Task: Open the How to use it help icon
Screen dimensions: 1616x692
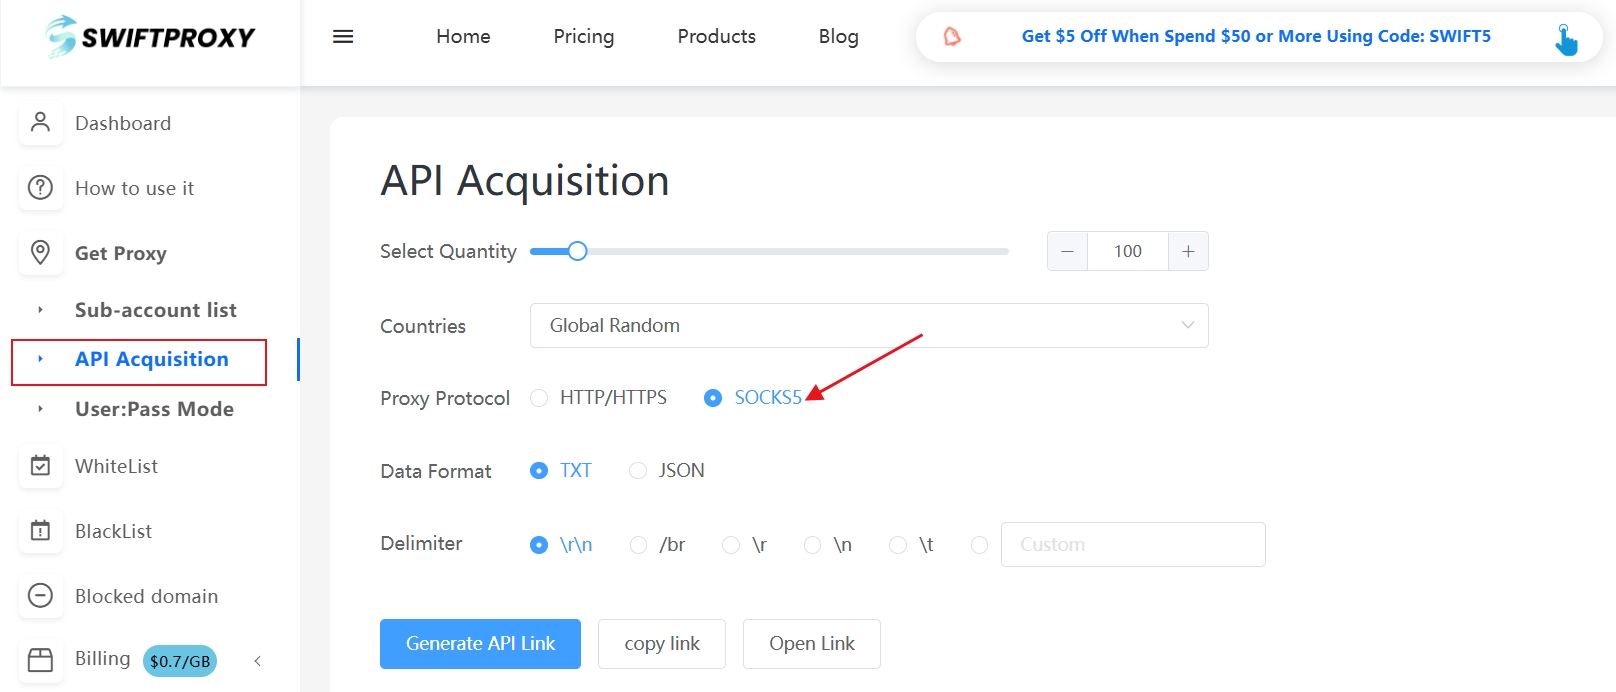Action: tap(40, 188)
